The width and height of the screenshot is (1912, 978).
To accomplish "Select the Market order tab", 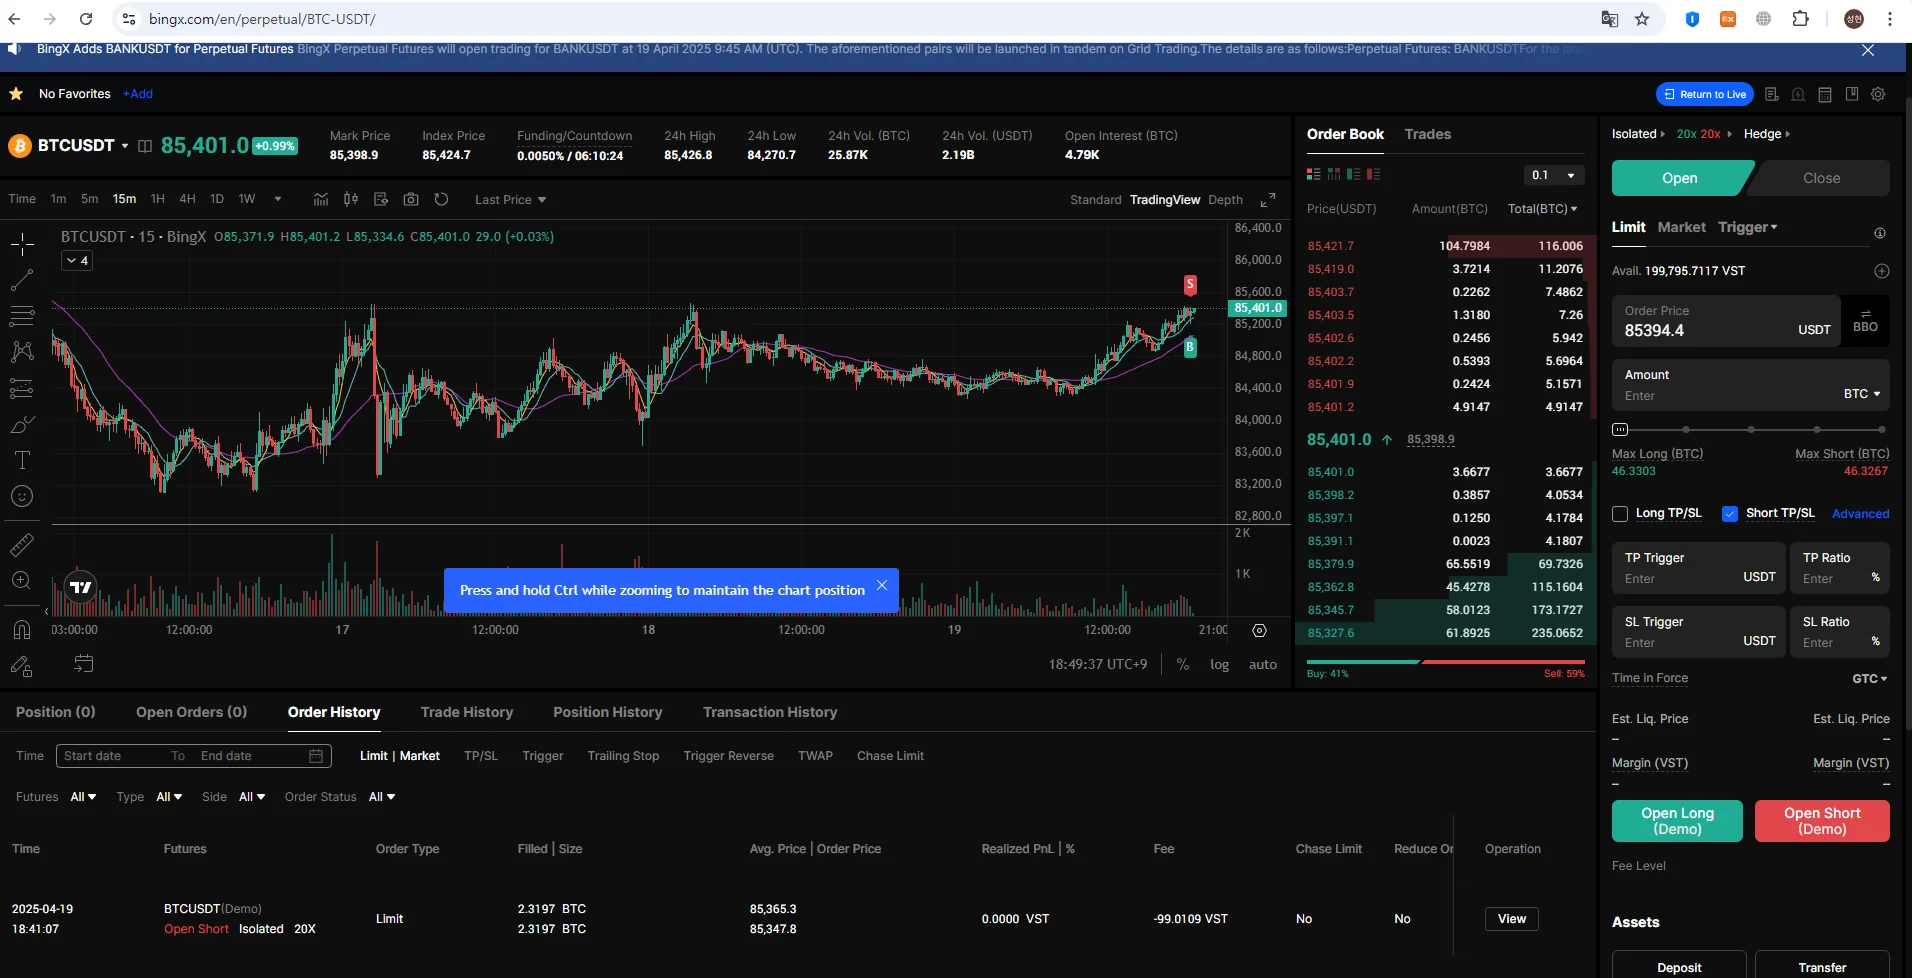I will click(1681, 227).
